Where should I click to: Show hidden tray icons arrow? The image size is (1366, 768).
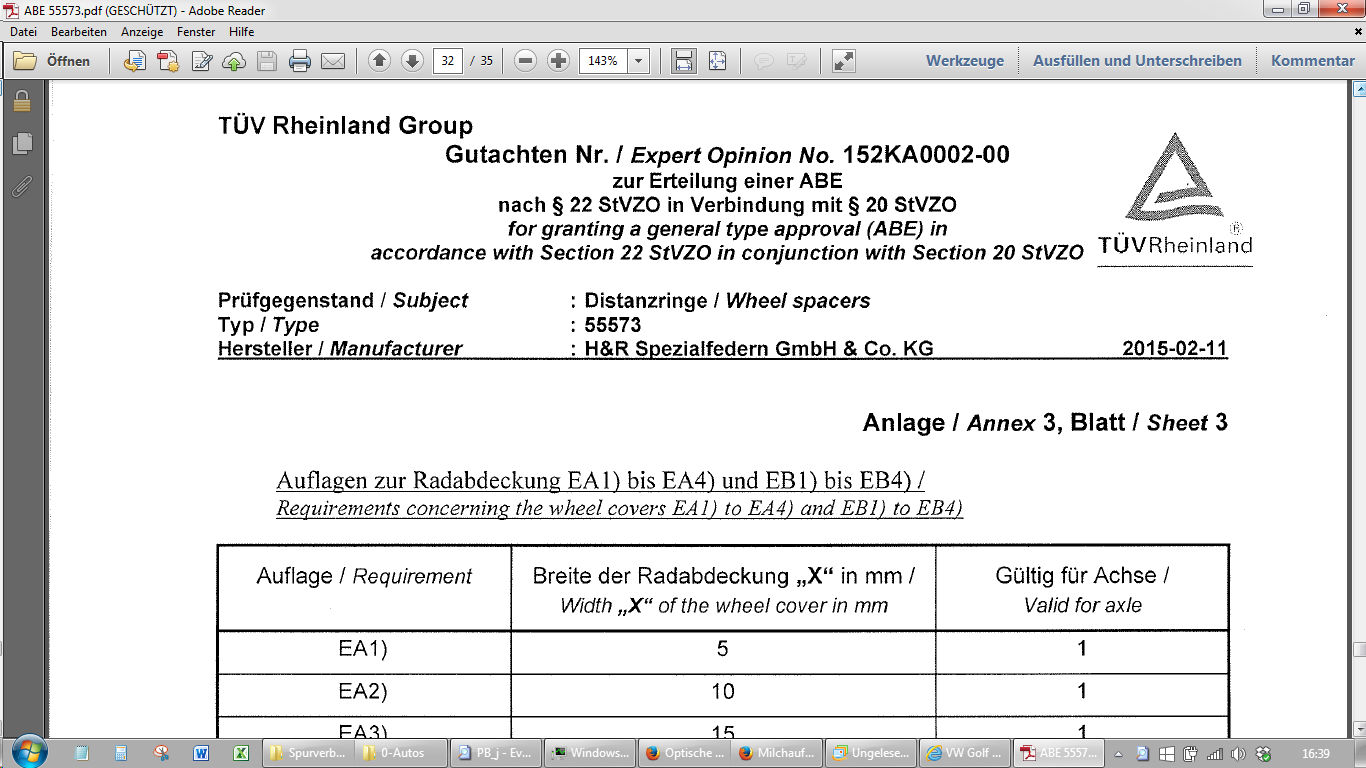pos(1118,753)
